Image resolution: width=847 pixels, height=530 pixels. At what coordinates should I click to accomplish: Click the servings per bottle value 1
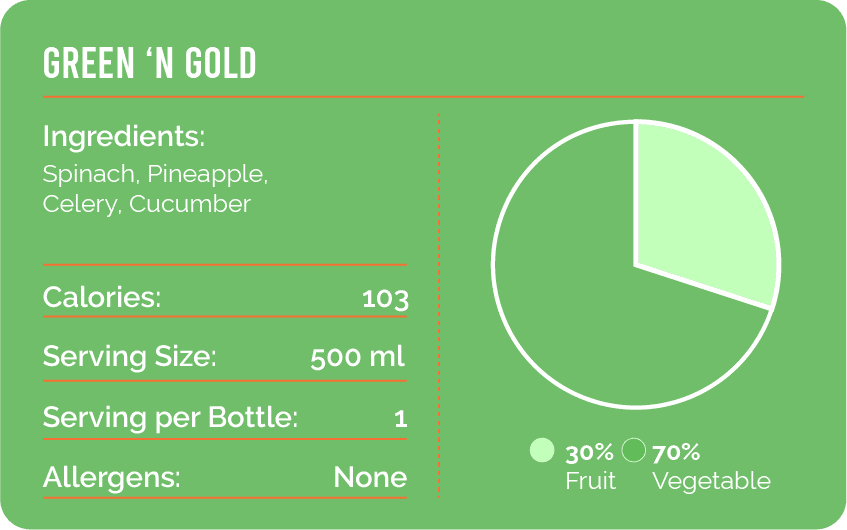tap(400, 418)
